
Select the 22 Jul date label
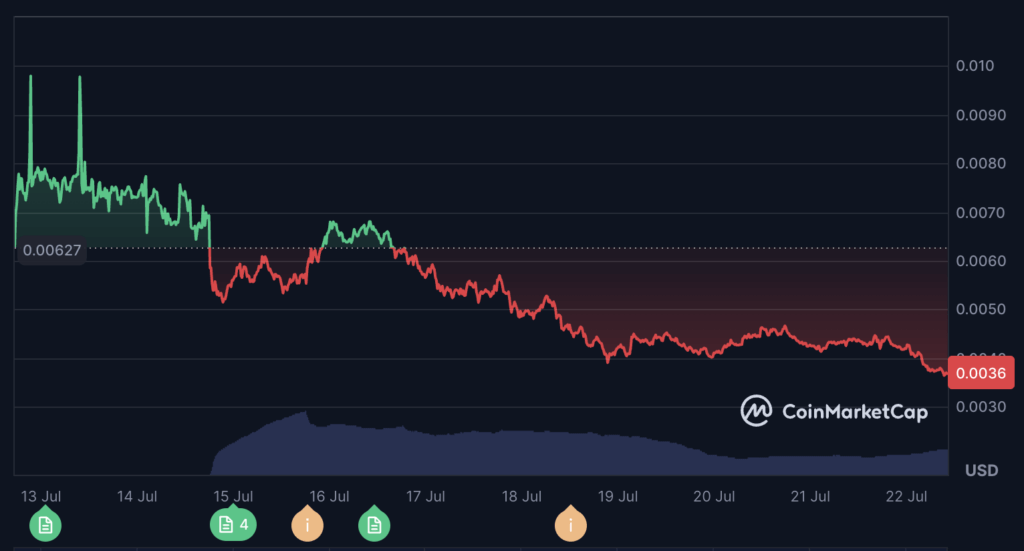pyautogui.click(x=907, y=496)
